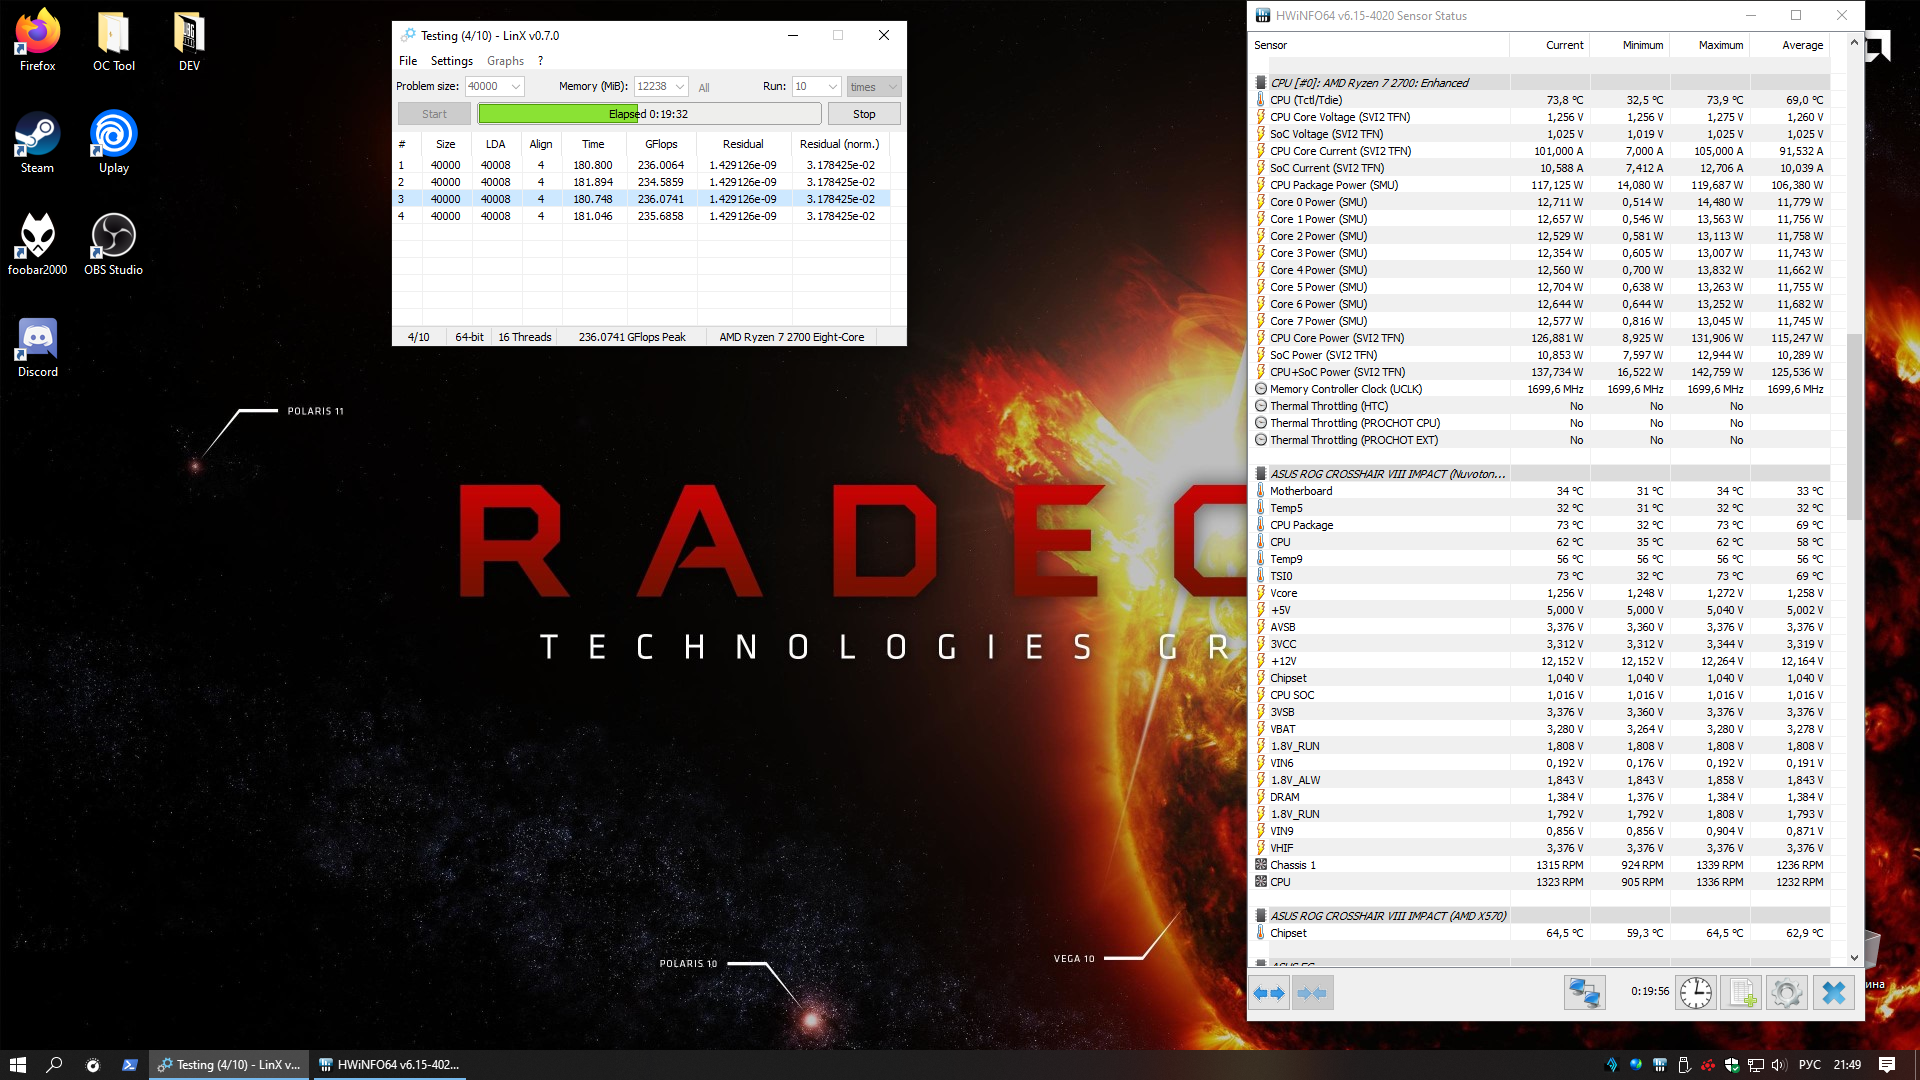Image resolution: width=1920 pixels, height=1080 pixels.
Task: Open Graphs menu in LinX
Action: pyautogui.click(x=505, y=61)
